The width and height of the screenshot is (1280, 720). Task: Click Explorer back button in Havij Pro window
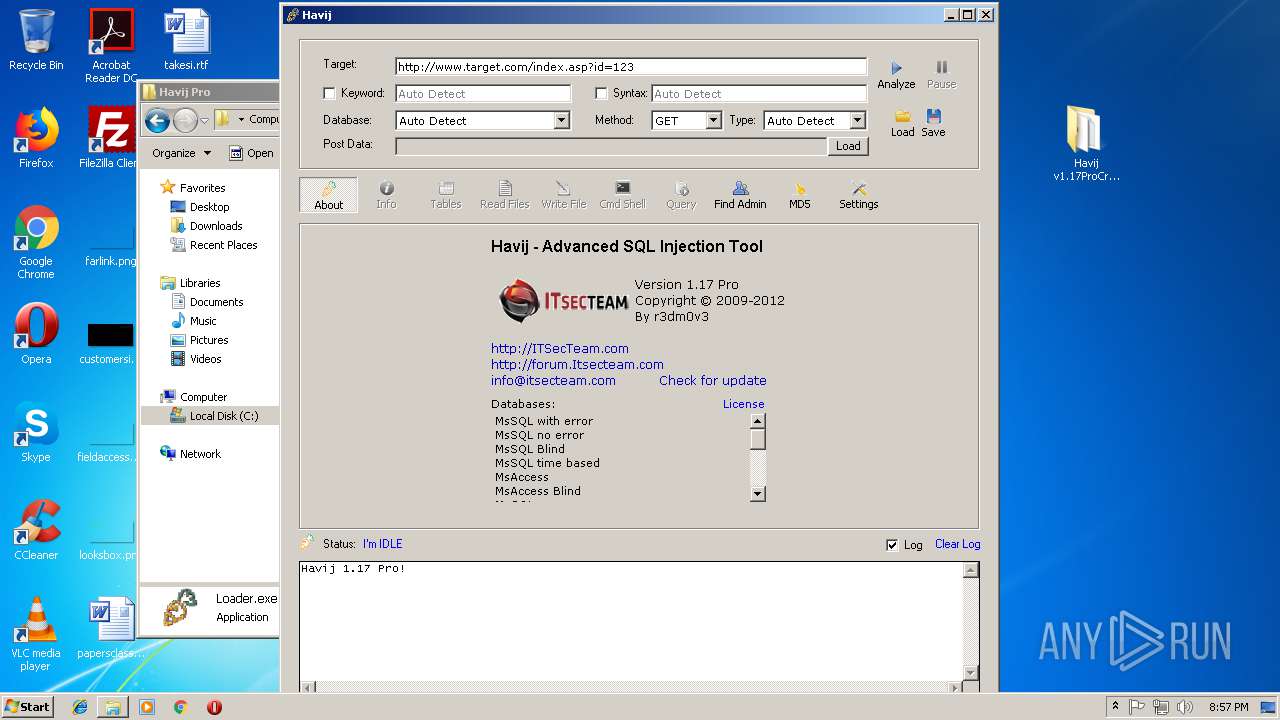click(x=157, y=121)
